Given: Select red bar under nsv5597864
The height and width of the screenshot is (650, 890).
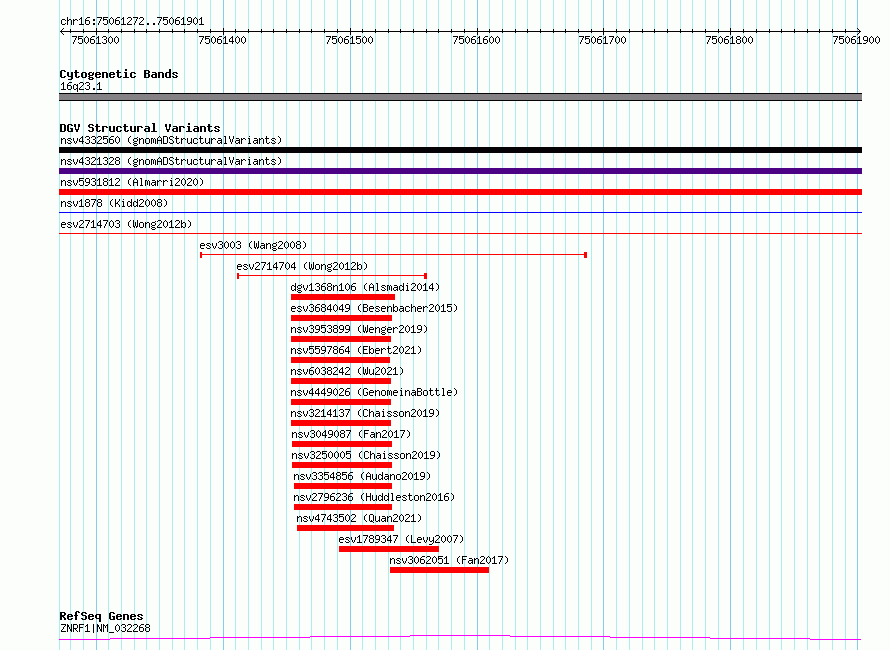Looking at the screenshot, I should (x=340, y=360).
